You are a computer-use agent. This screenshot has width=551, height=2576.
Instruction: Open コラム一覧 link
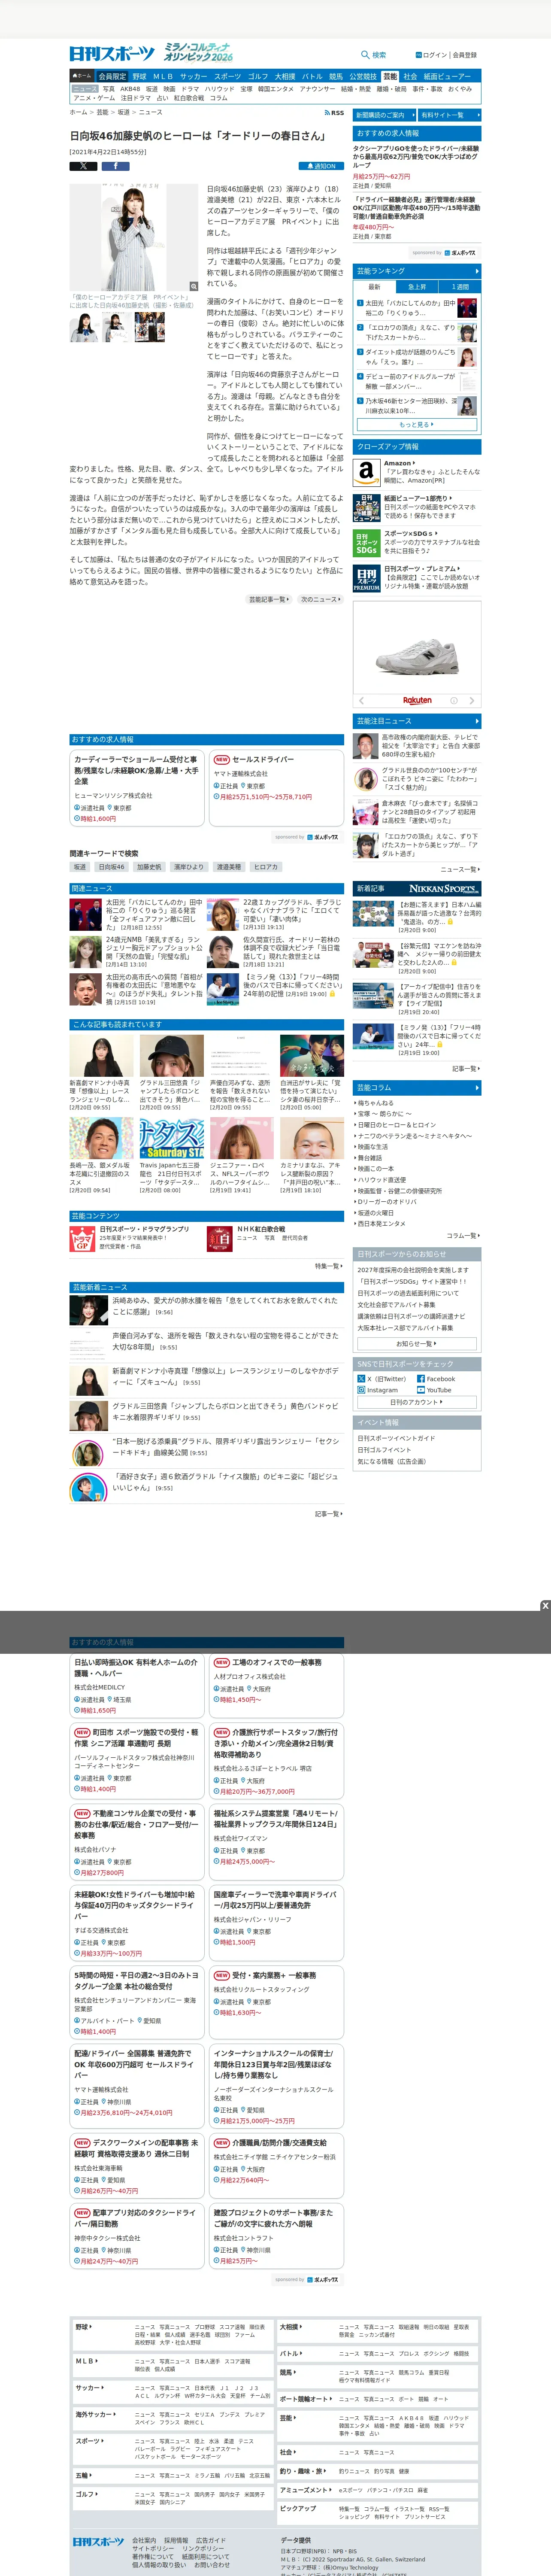coord(463,1236)
